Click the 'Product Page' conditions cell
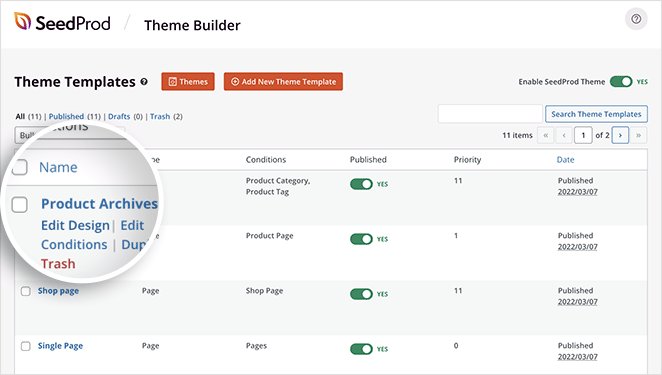 [x=269, y=236]
